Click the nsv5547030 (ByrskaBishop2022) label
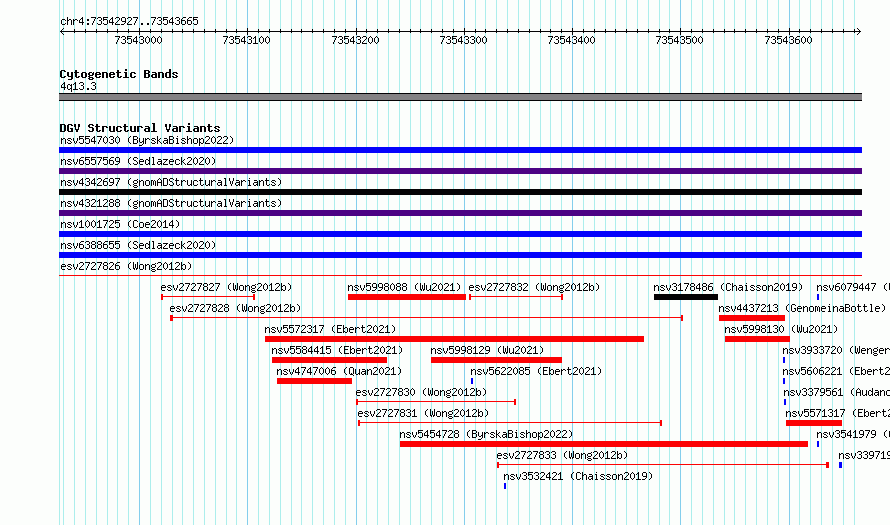The width and height of the screenshot is (890, 525). coord(147,140)
